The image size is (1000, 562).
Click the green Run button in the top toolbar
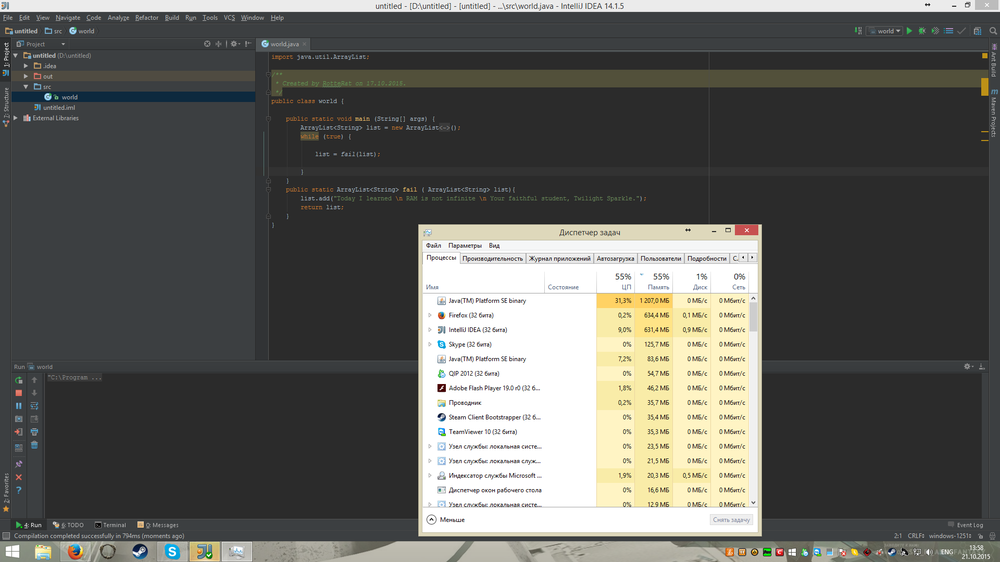tap(909, 31)
